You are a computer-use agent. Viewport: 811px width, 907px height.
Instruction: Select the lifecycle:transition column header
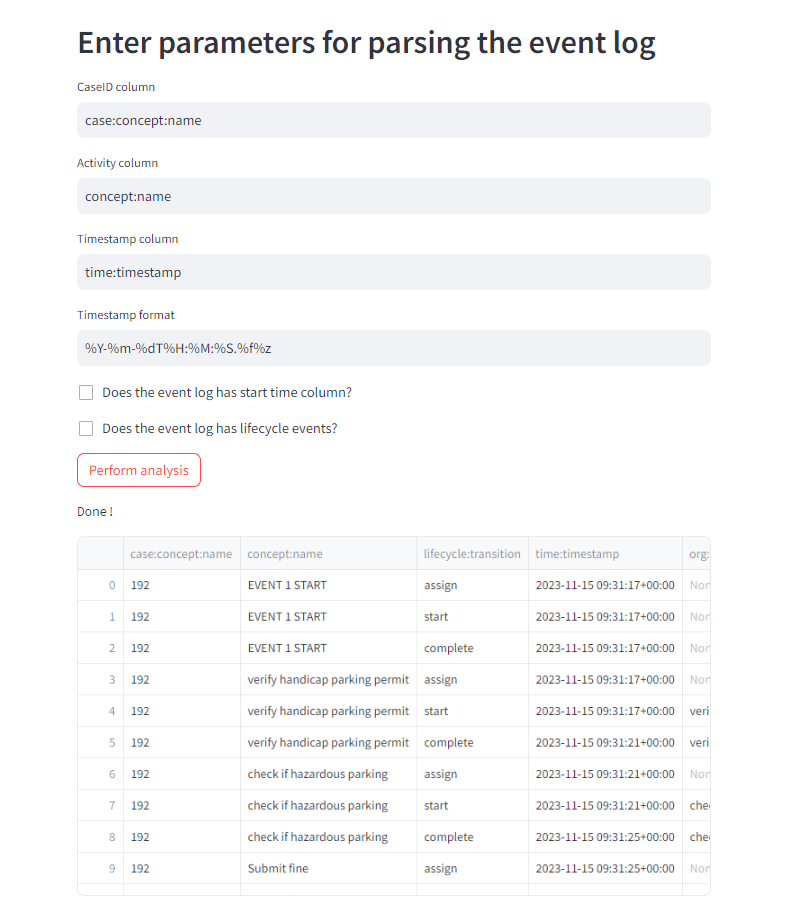tap(470, 553)
